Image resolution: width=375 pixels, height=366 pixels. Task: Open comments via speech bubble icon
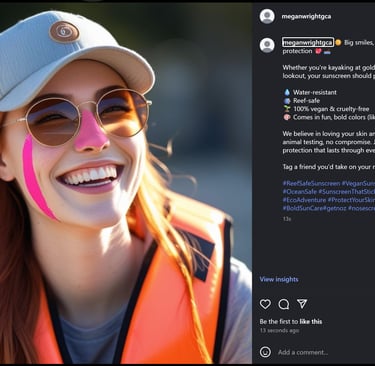coord(284,304)
